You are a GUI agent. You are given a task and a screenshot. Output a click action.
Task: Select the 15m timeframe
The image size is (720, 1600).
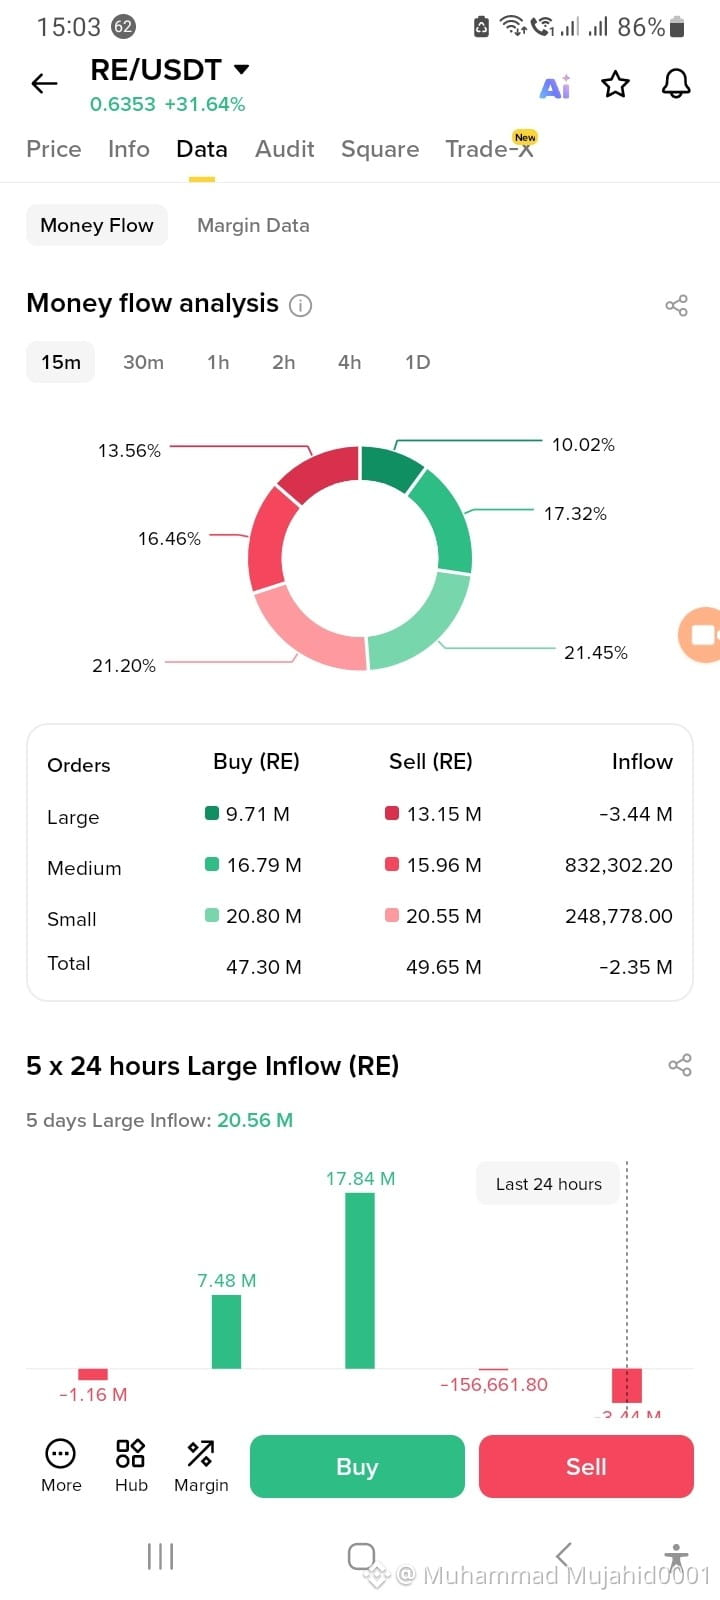click(61, 362)
